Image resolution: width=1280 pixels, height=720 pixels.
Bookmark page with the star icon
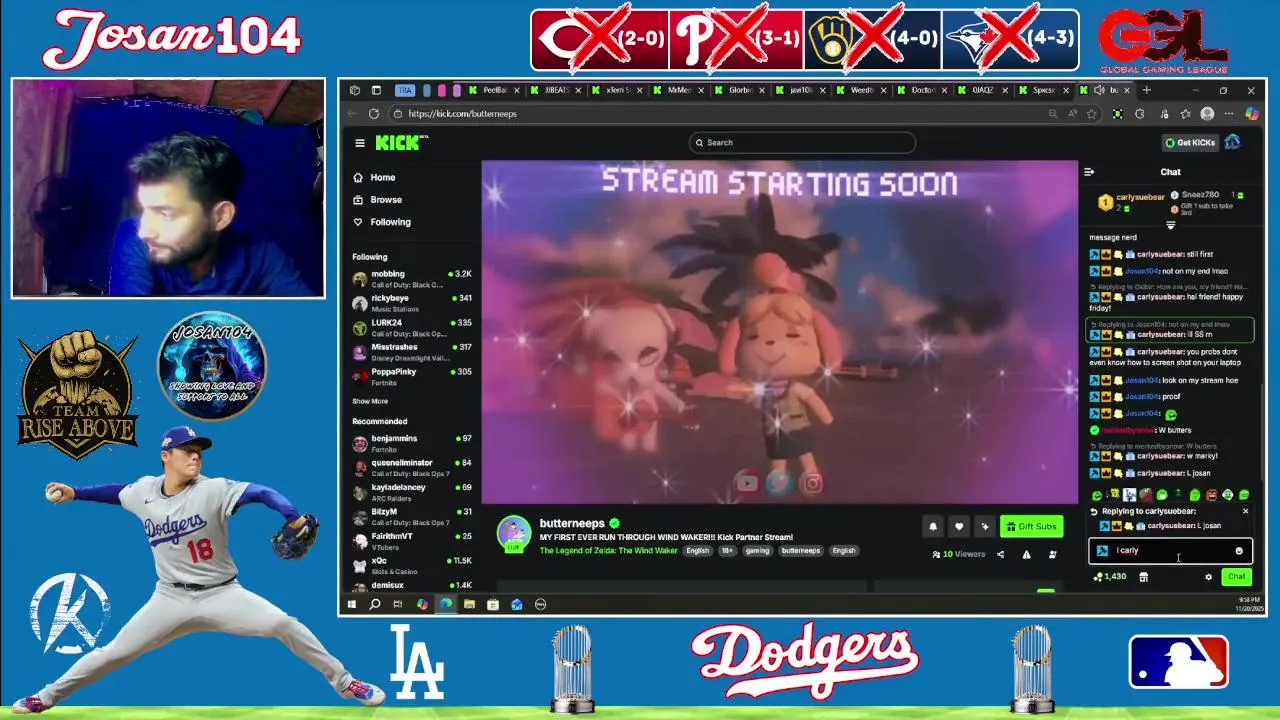tap(1092, 114)
